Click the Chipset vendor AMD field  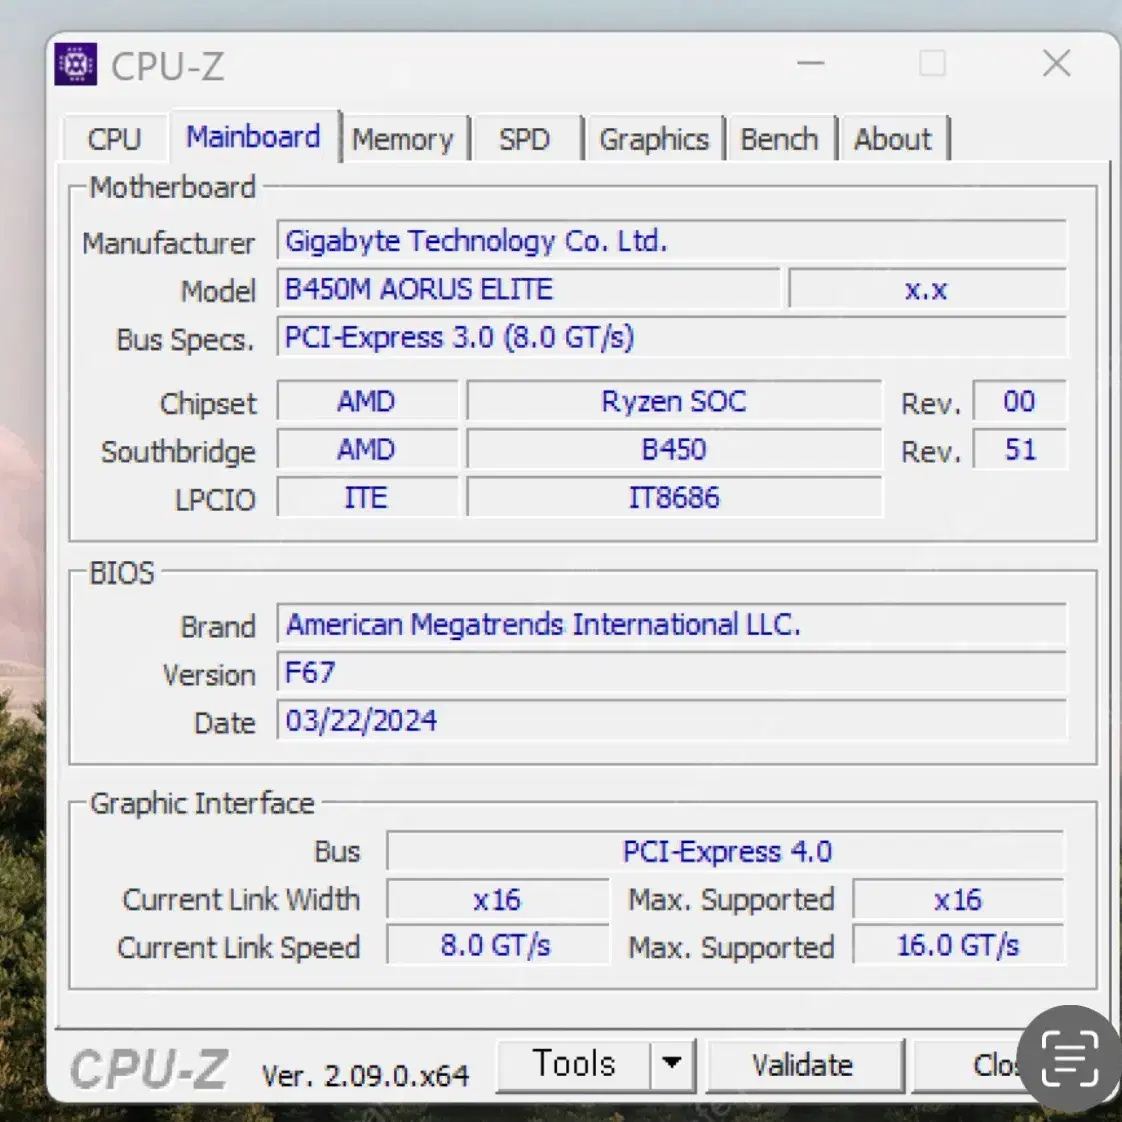(x=366, y=401)
